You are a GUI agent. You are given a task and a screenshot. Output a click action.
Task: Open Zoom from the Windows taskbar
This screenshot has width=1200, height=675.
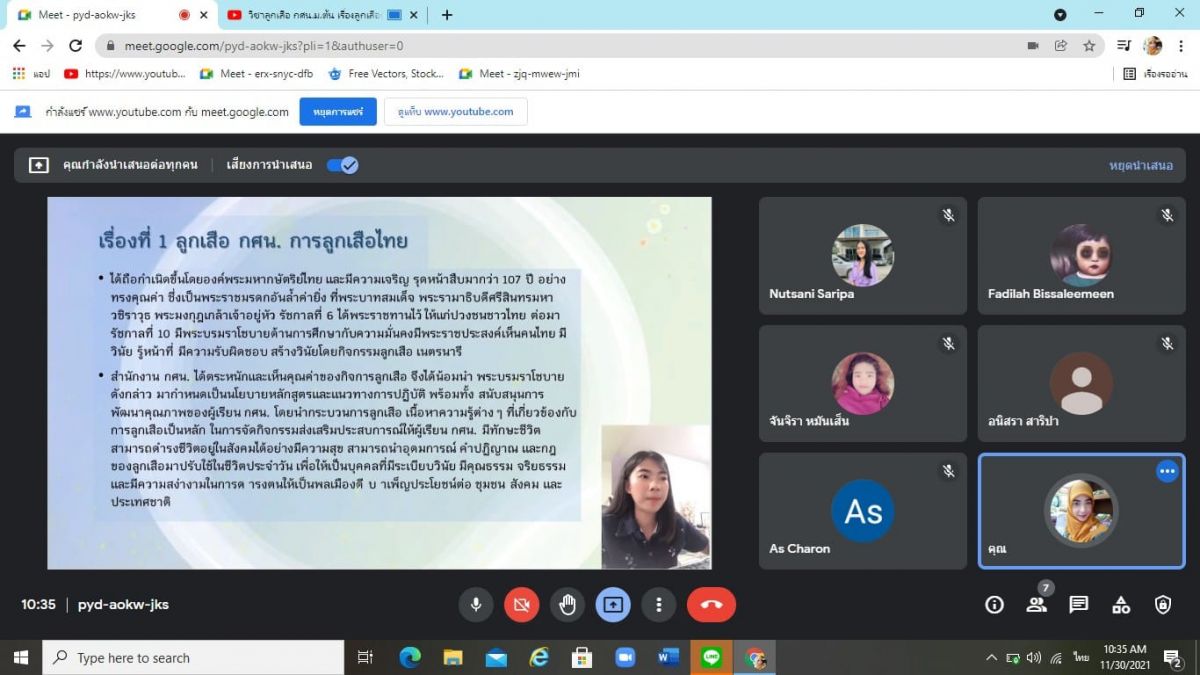coord(625,657)
